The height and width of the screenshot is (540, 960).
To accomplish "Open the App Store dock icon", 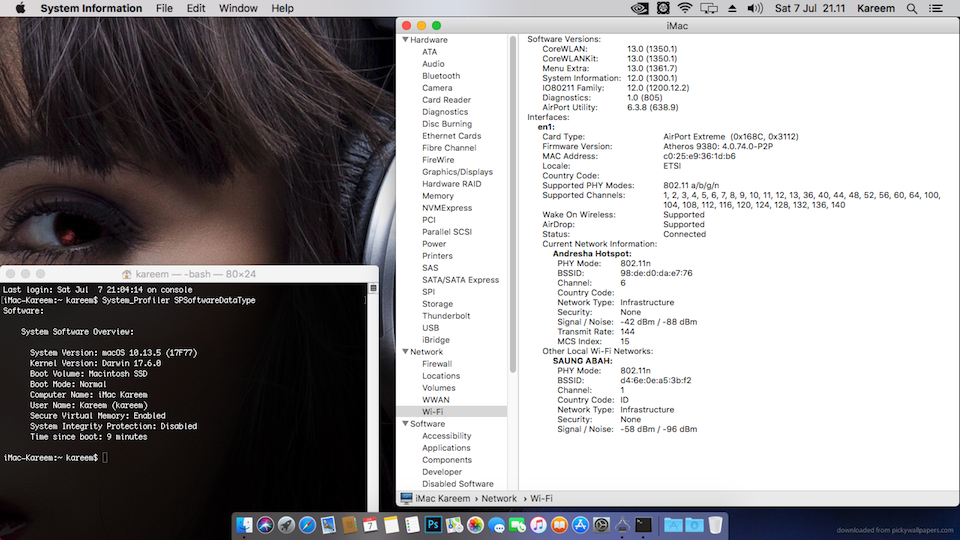I will [x=581, y=524].
